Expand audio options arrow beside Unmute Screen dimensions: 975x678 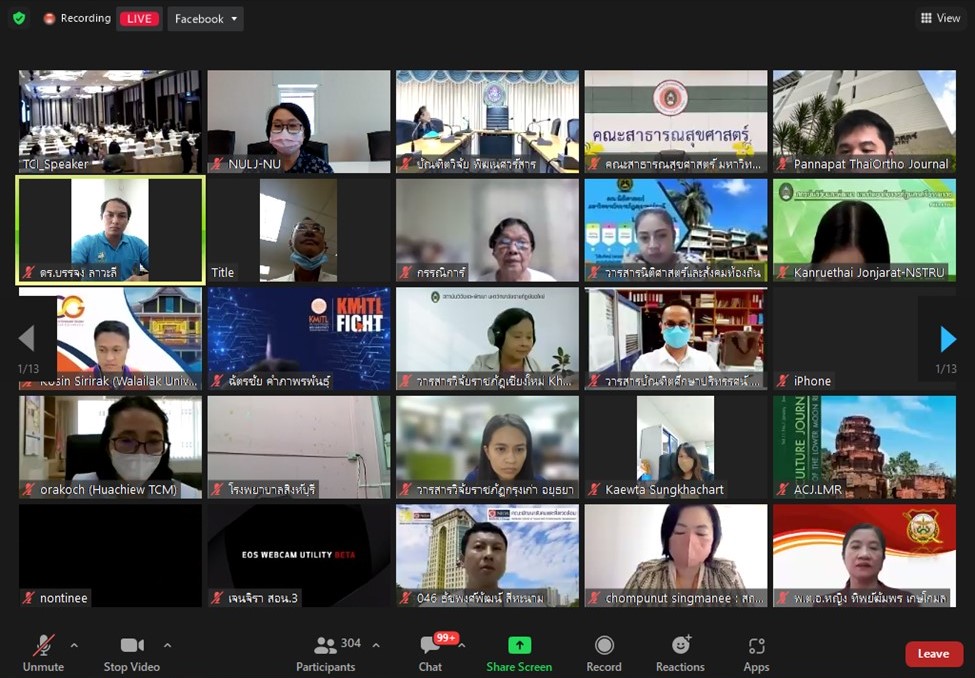pyautogui.click(x=75, y=646)
